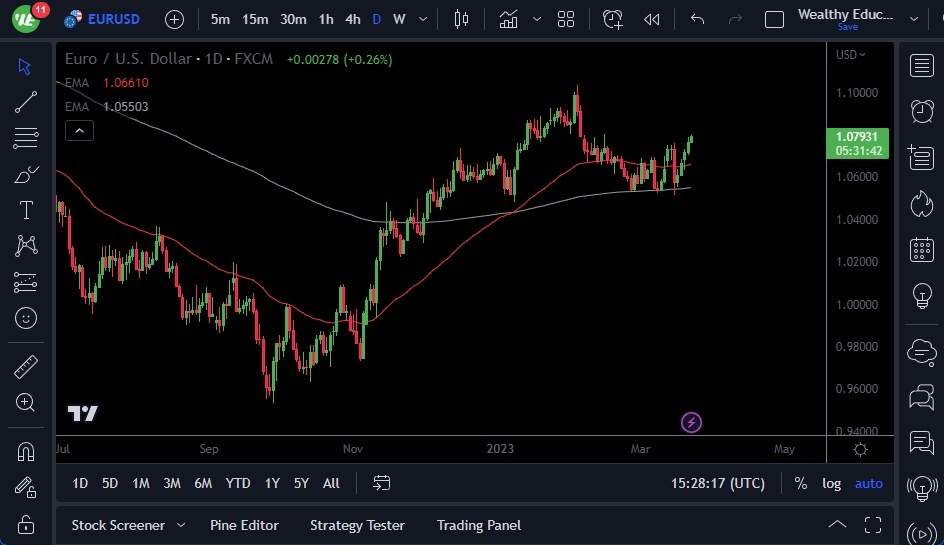Viewport: 944px width, 545px height.
Task: Open the measure ruler tool
Action: pos(26,367)
